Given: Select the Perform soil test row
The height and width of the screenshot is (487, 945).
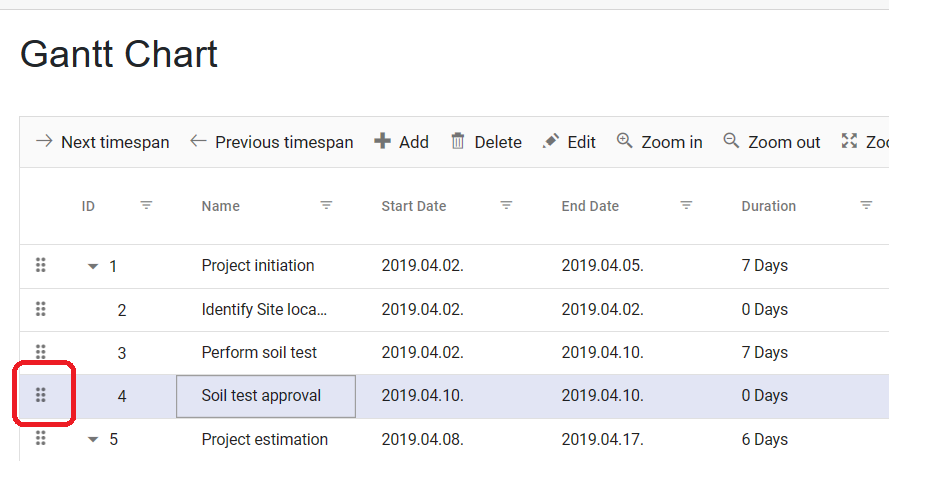Looking at the screenshot, I should coord(259,352).
